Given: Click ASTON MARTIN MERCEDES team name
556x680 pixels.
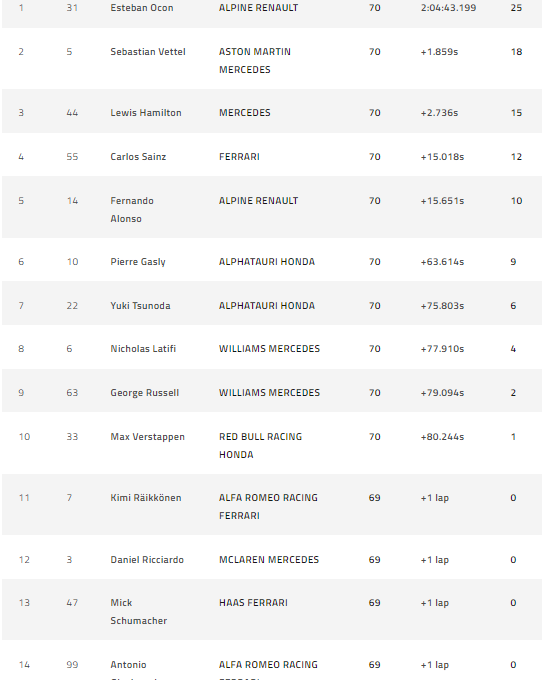Looking at the screenshot, I should click(x=255, y=61).
